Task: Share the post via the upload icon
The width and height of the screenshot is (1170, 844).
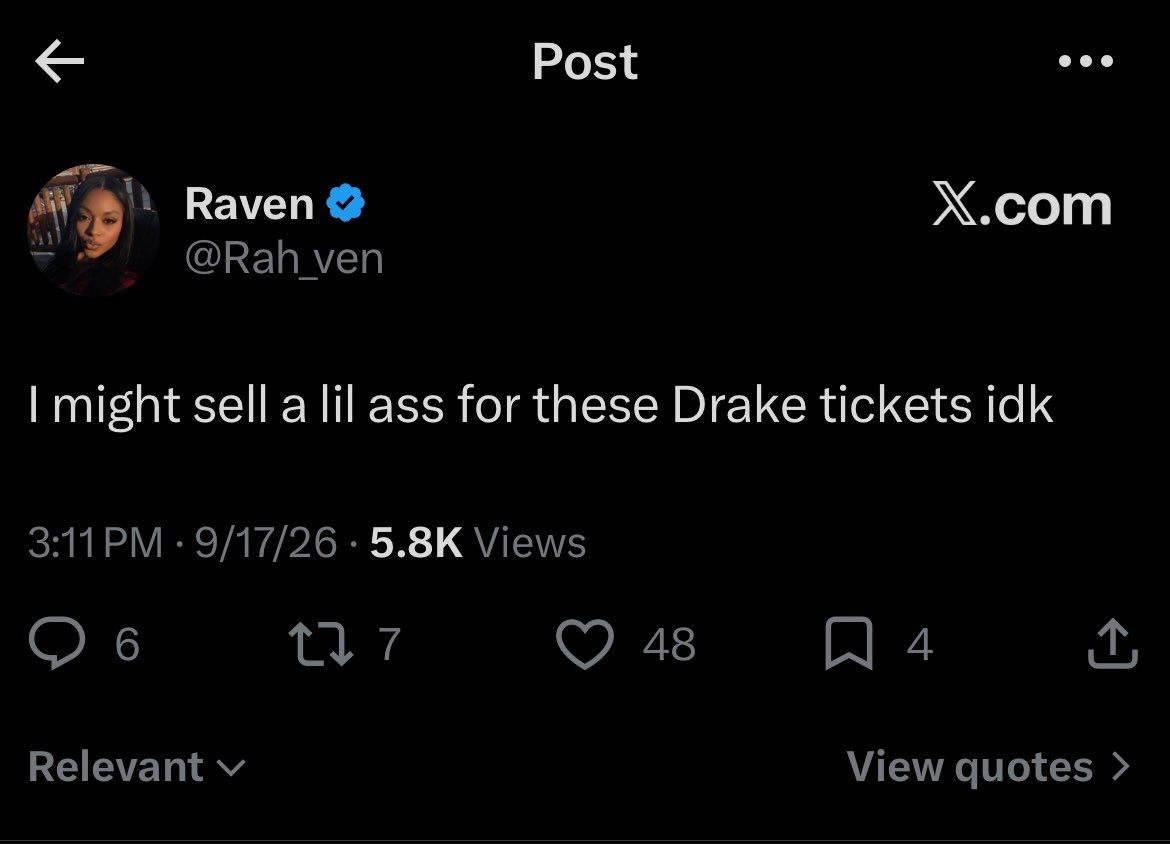Action: click(x=1113, y=643)
